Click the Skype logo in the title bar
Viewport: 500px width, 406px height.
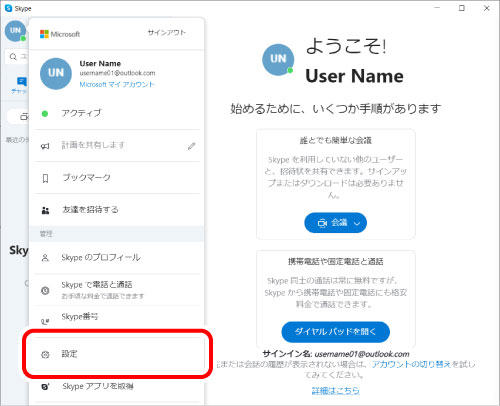[x=9, y=8]
